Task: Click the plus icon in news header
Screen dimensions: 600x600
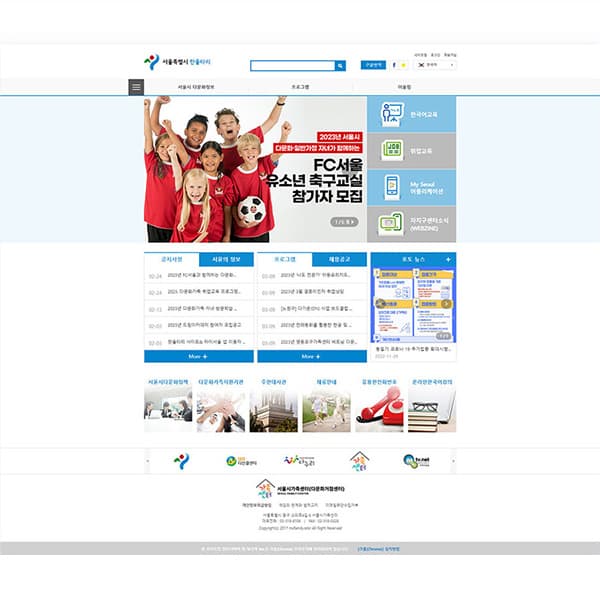Action: click(x=448, y=259)
